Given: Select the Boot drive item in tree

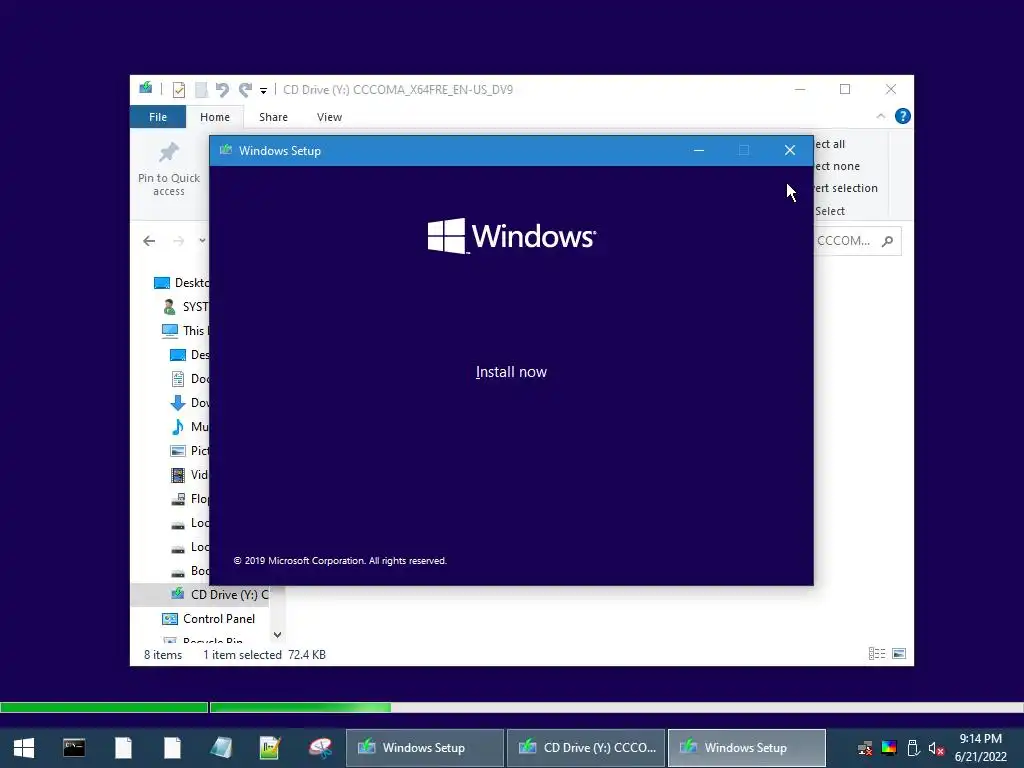Looking at the screenshot, I should click(x=189, y=571).
